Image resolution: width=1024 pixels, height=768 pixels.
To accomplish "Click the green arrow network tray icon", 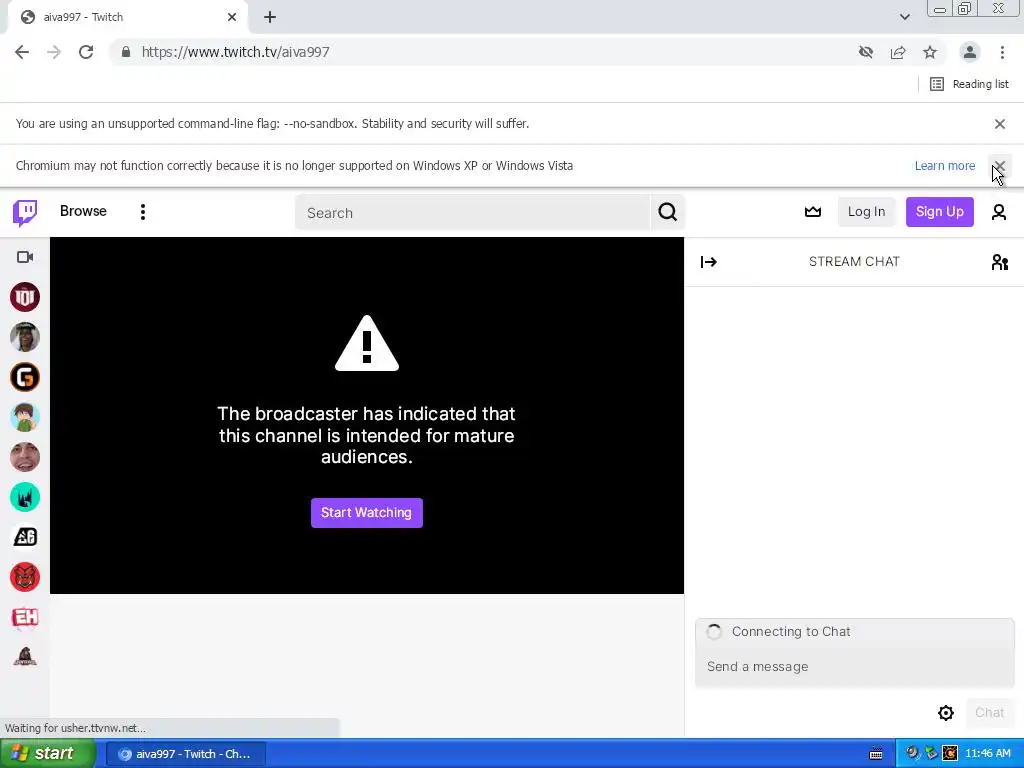I will 931,753.
